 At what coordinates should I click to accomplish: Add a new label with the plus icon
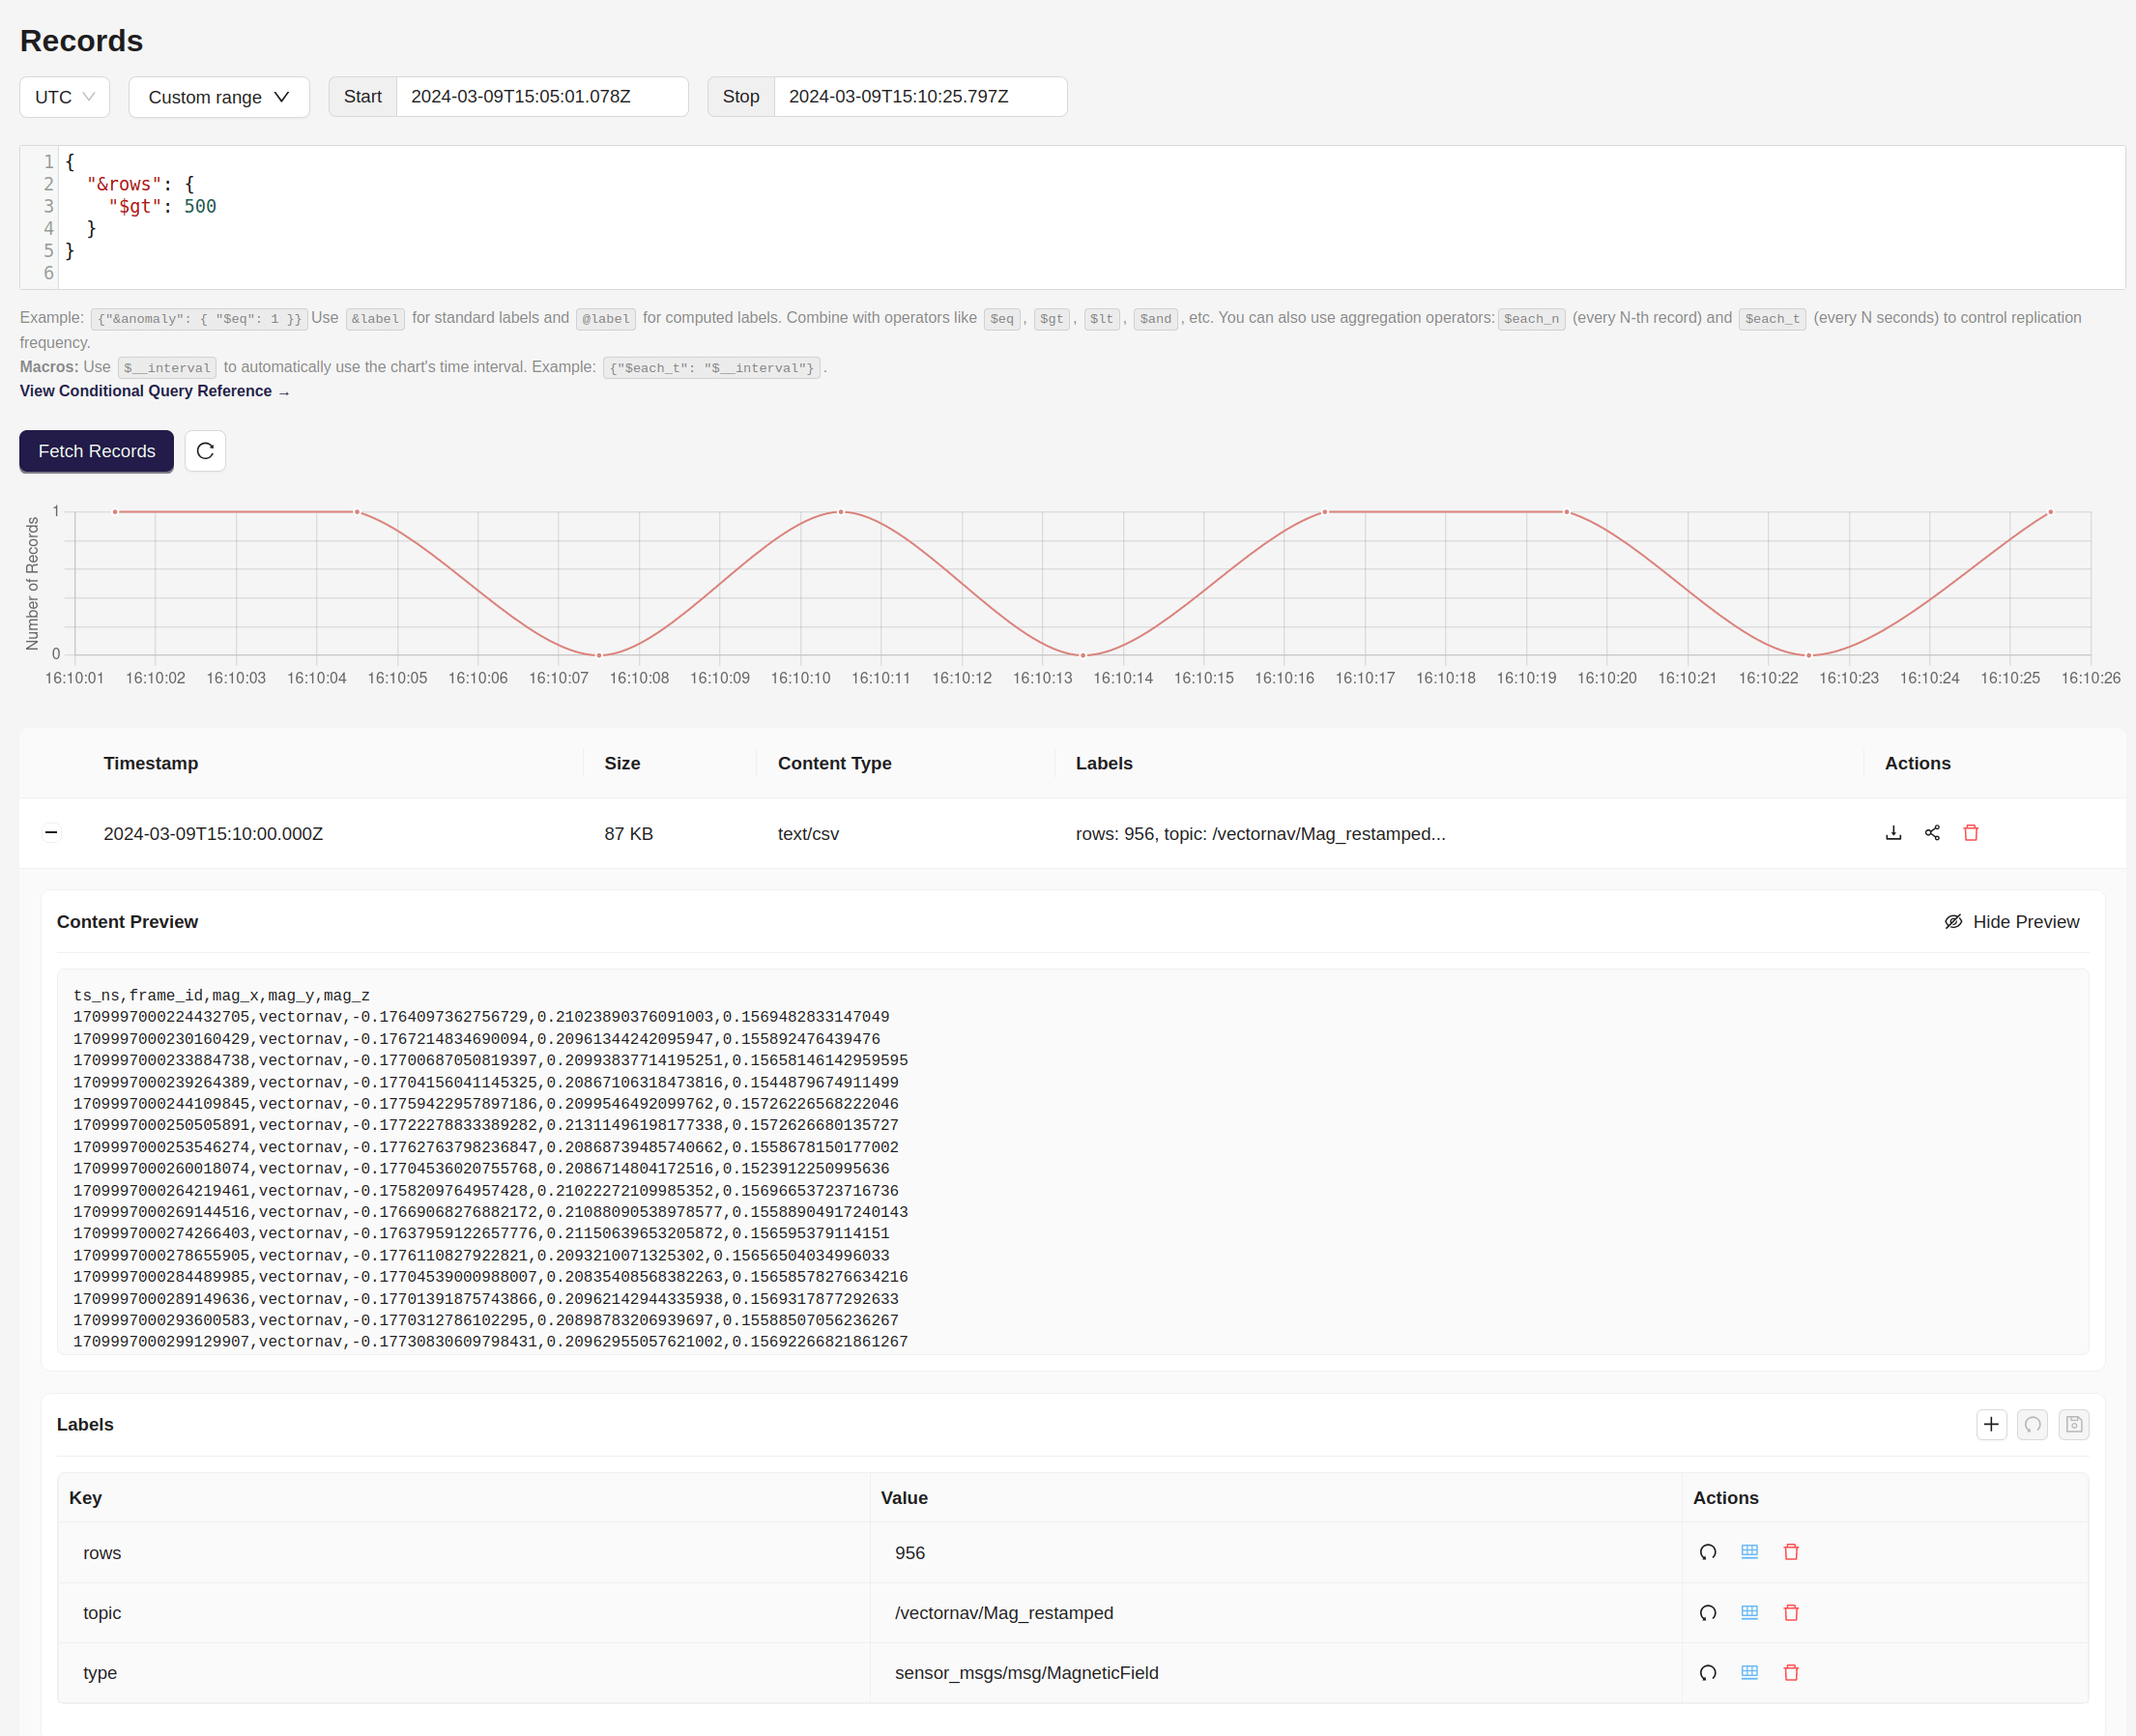point(1991,1424)
